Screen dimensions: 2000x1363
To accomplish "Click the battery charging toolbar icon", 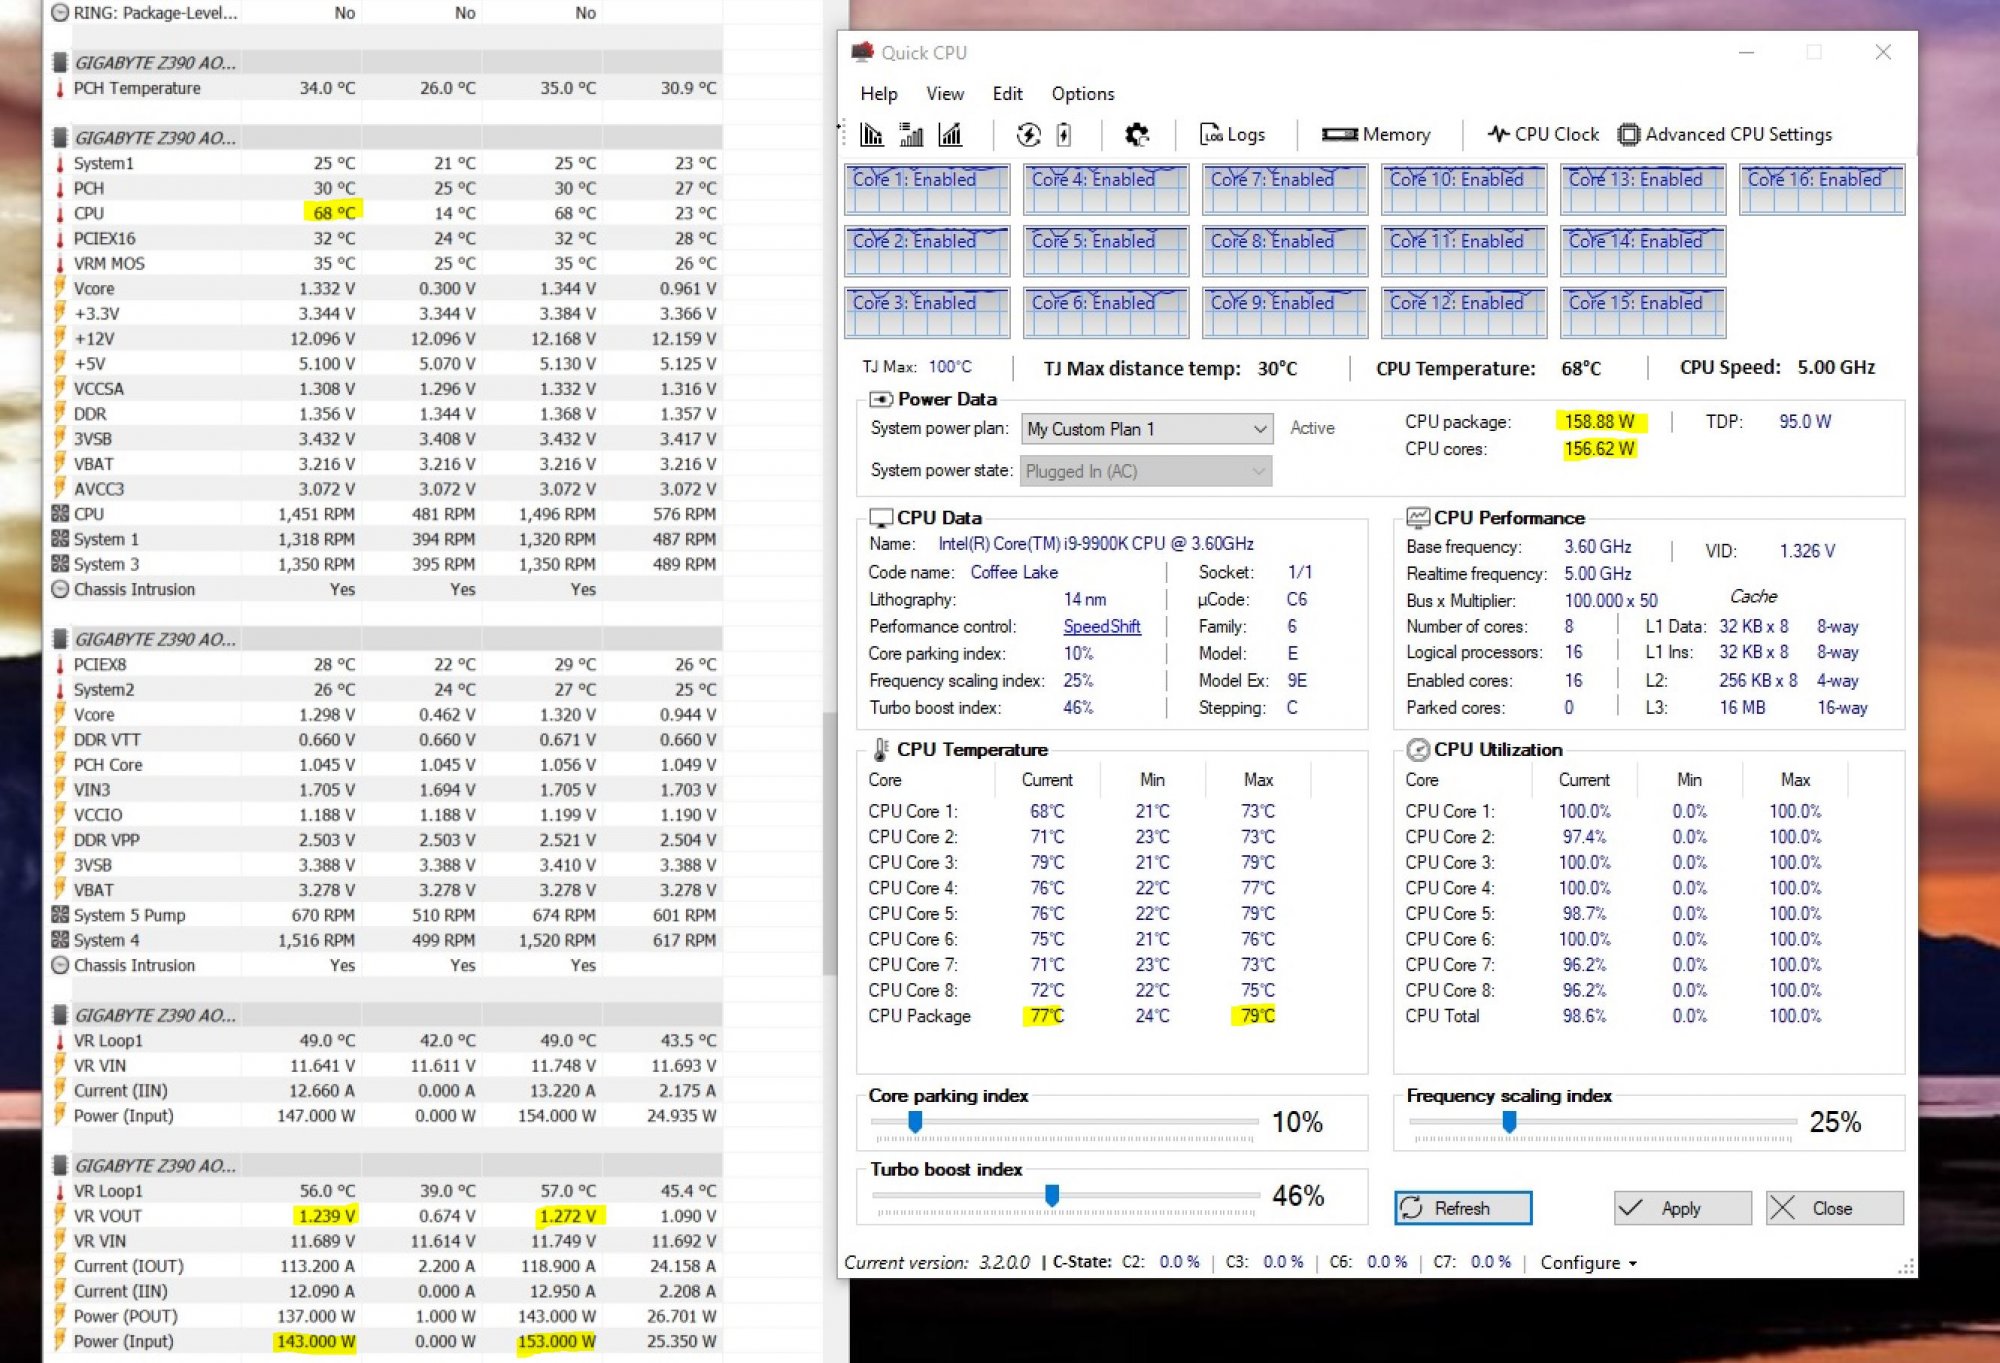I will coord(1064,134).
